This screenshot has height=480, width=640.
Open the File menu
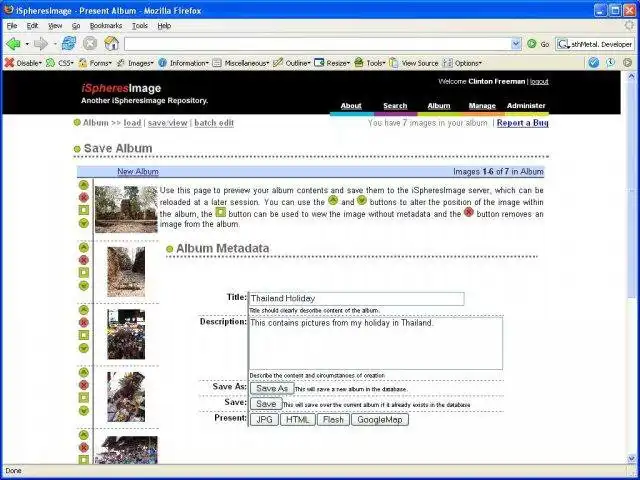(12, 26)
